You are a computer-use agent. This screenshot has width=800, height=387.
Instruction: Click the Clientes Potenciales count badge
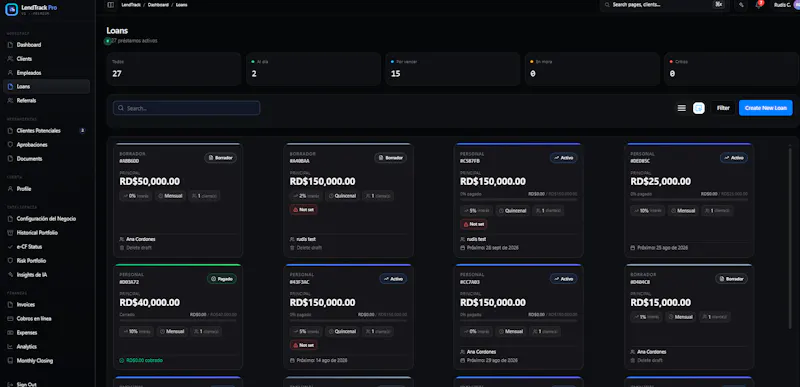click(x=83, y=131)
